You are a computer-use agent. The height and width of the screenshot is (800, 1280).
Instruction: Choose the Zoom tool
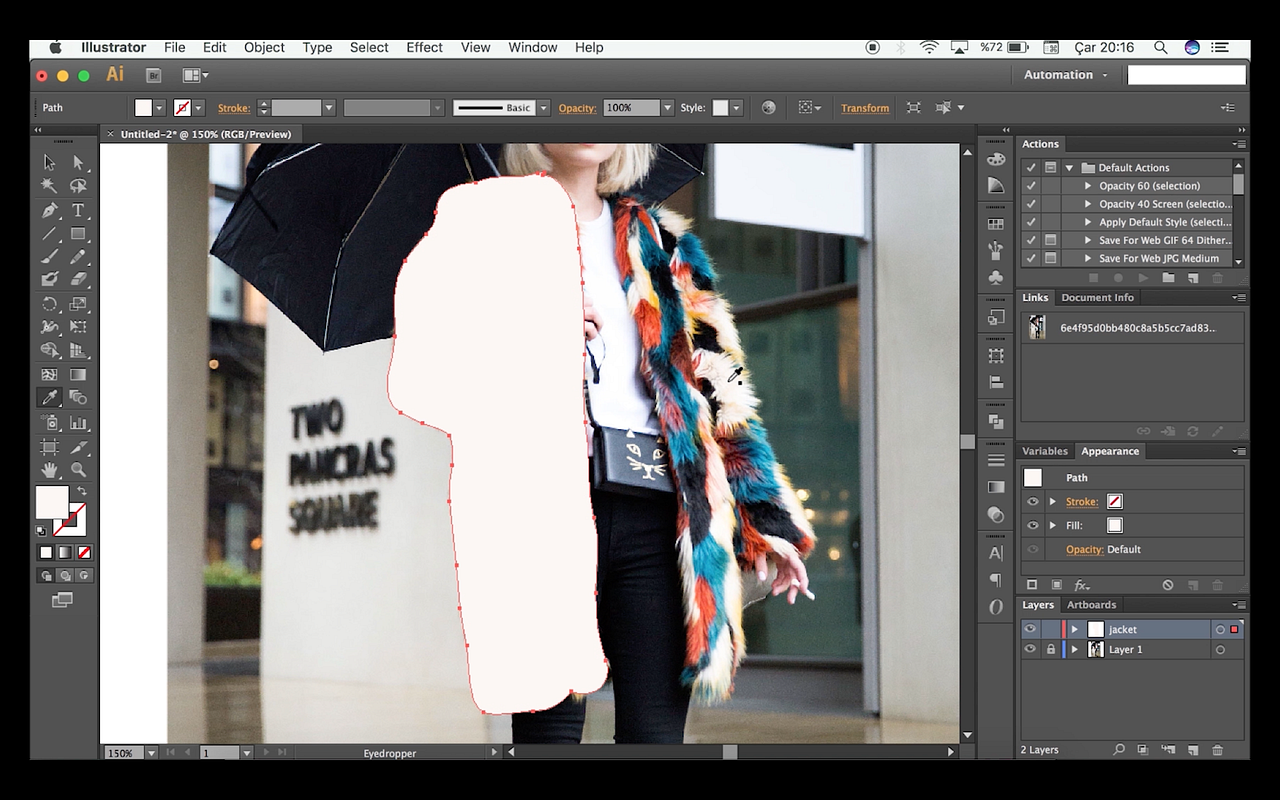(78, 468)
